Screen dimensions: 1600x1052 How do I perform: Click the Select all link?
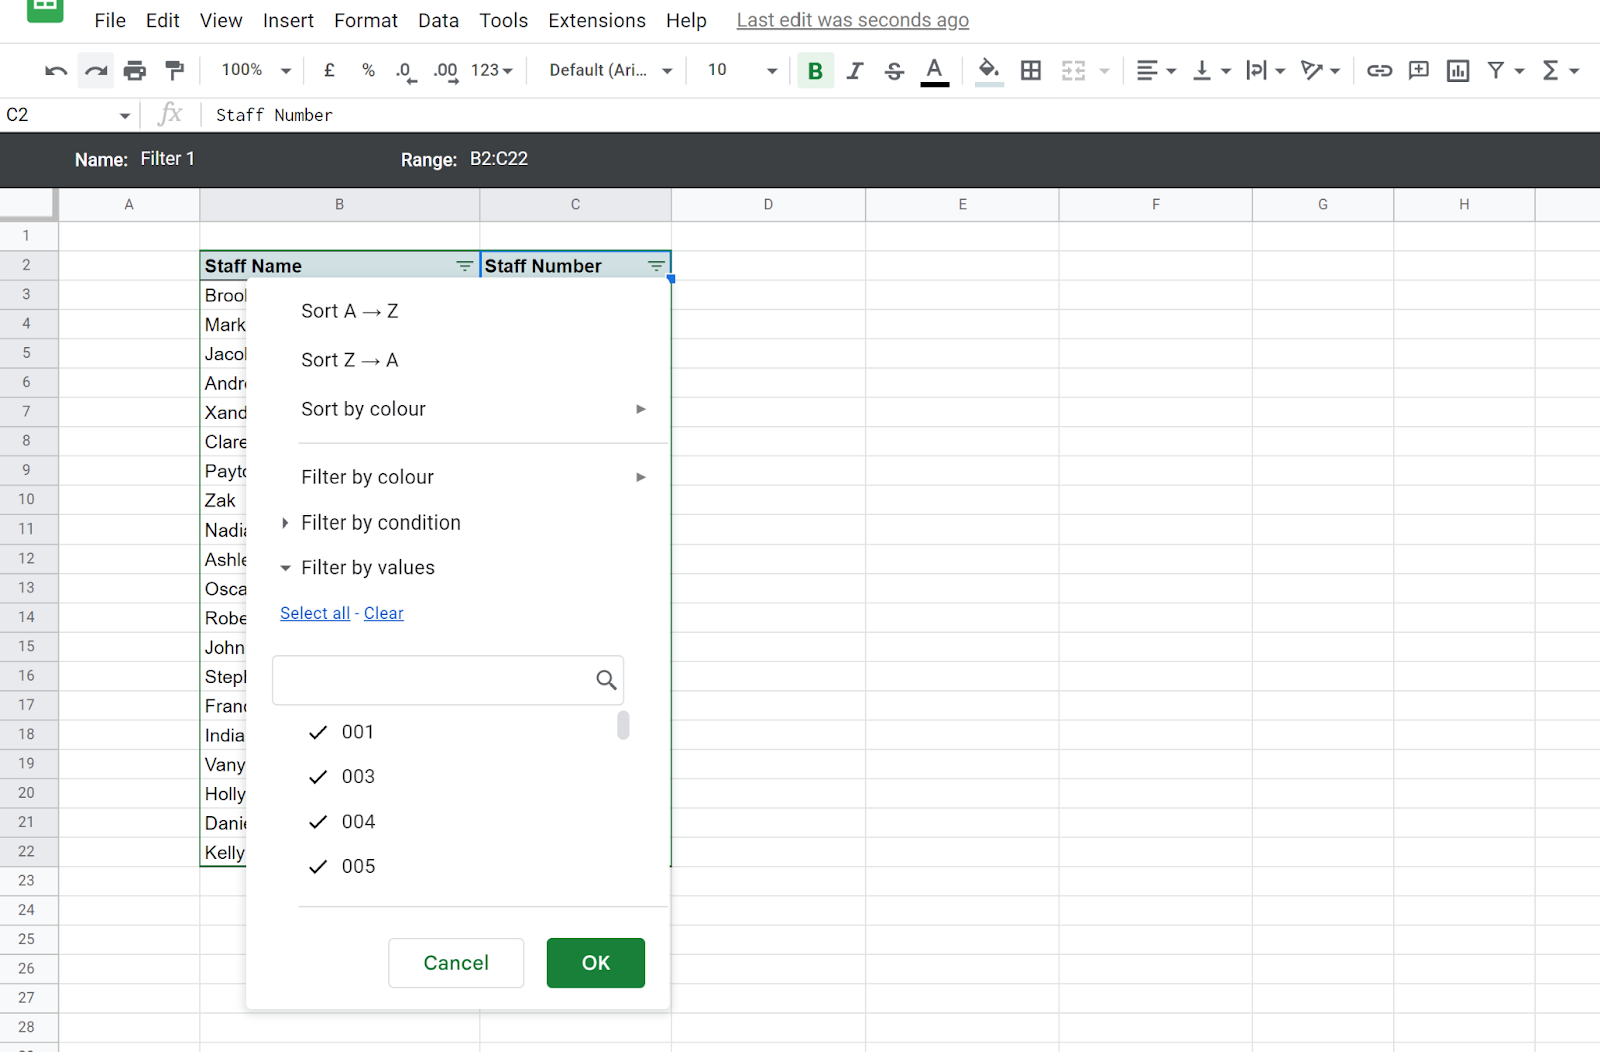click(315, 613)
